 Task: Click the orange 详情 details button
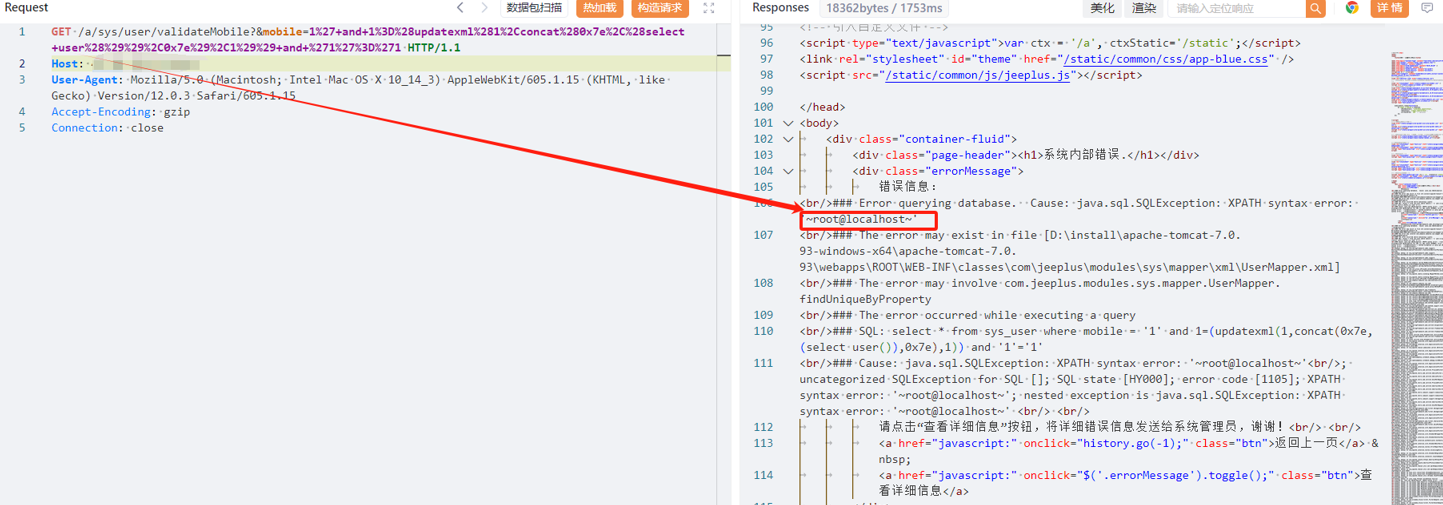click(1389, 8)
